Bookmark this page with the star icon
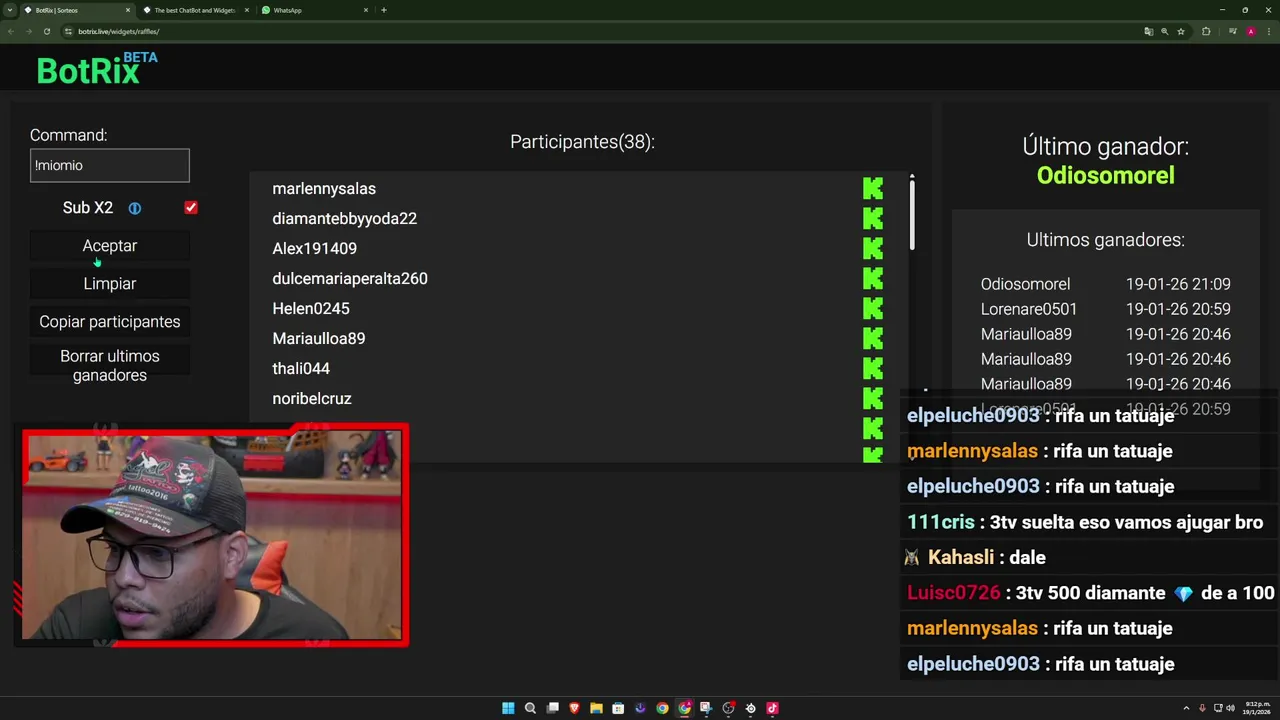 coord(1181,31)
